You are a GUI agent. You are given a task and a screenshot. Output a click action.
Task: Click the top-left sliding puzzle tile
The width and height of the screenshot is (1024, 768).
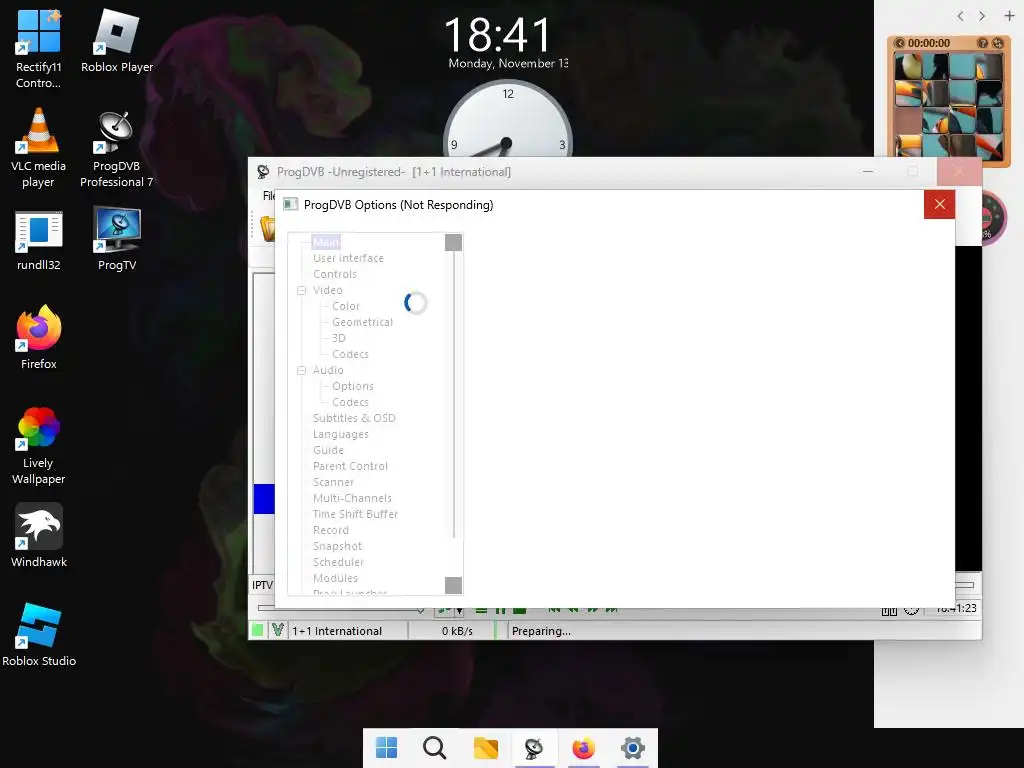coord(907,66)
